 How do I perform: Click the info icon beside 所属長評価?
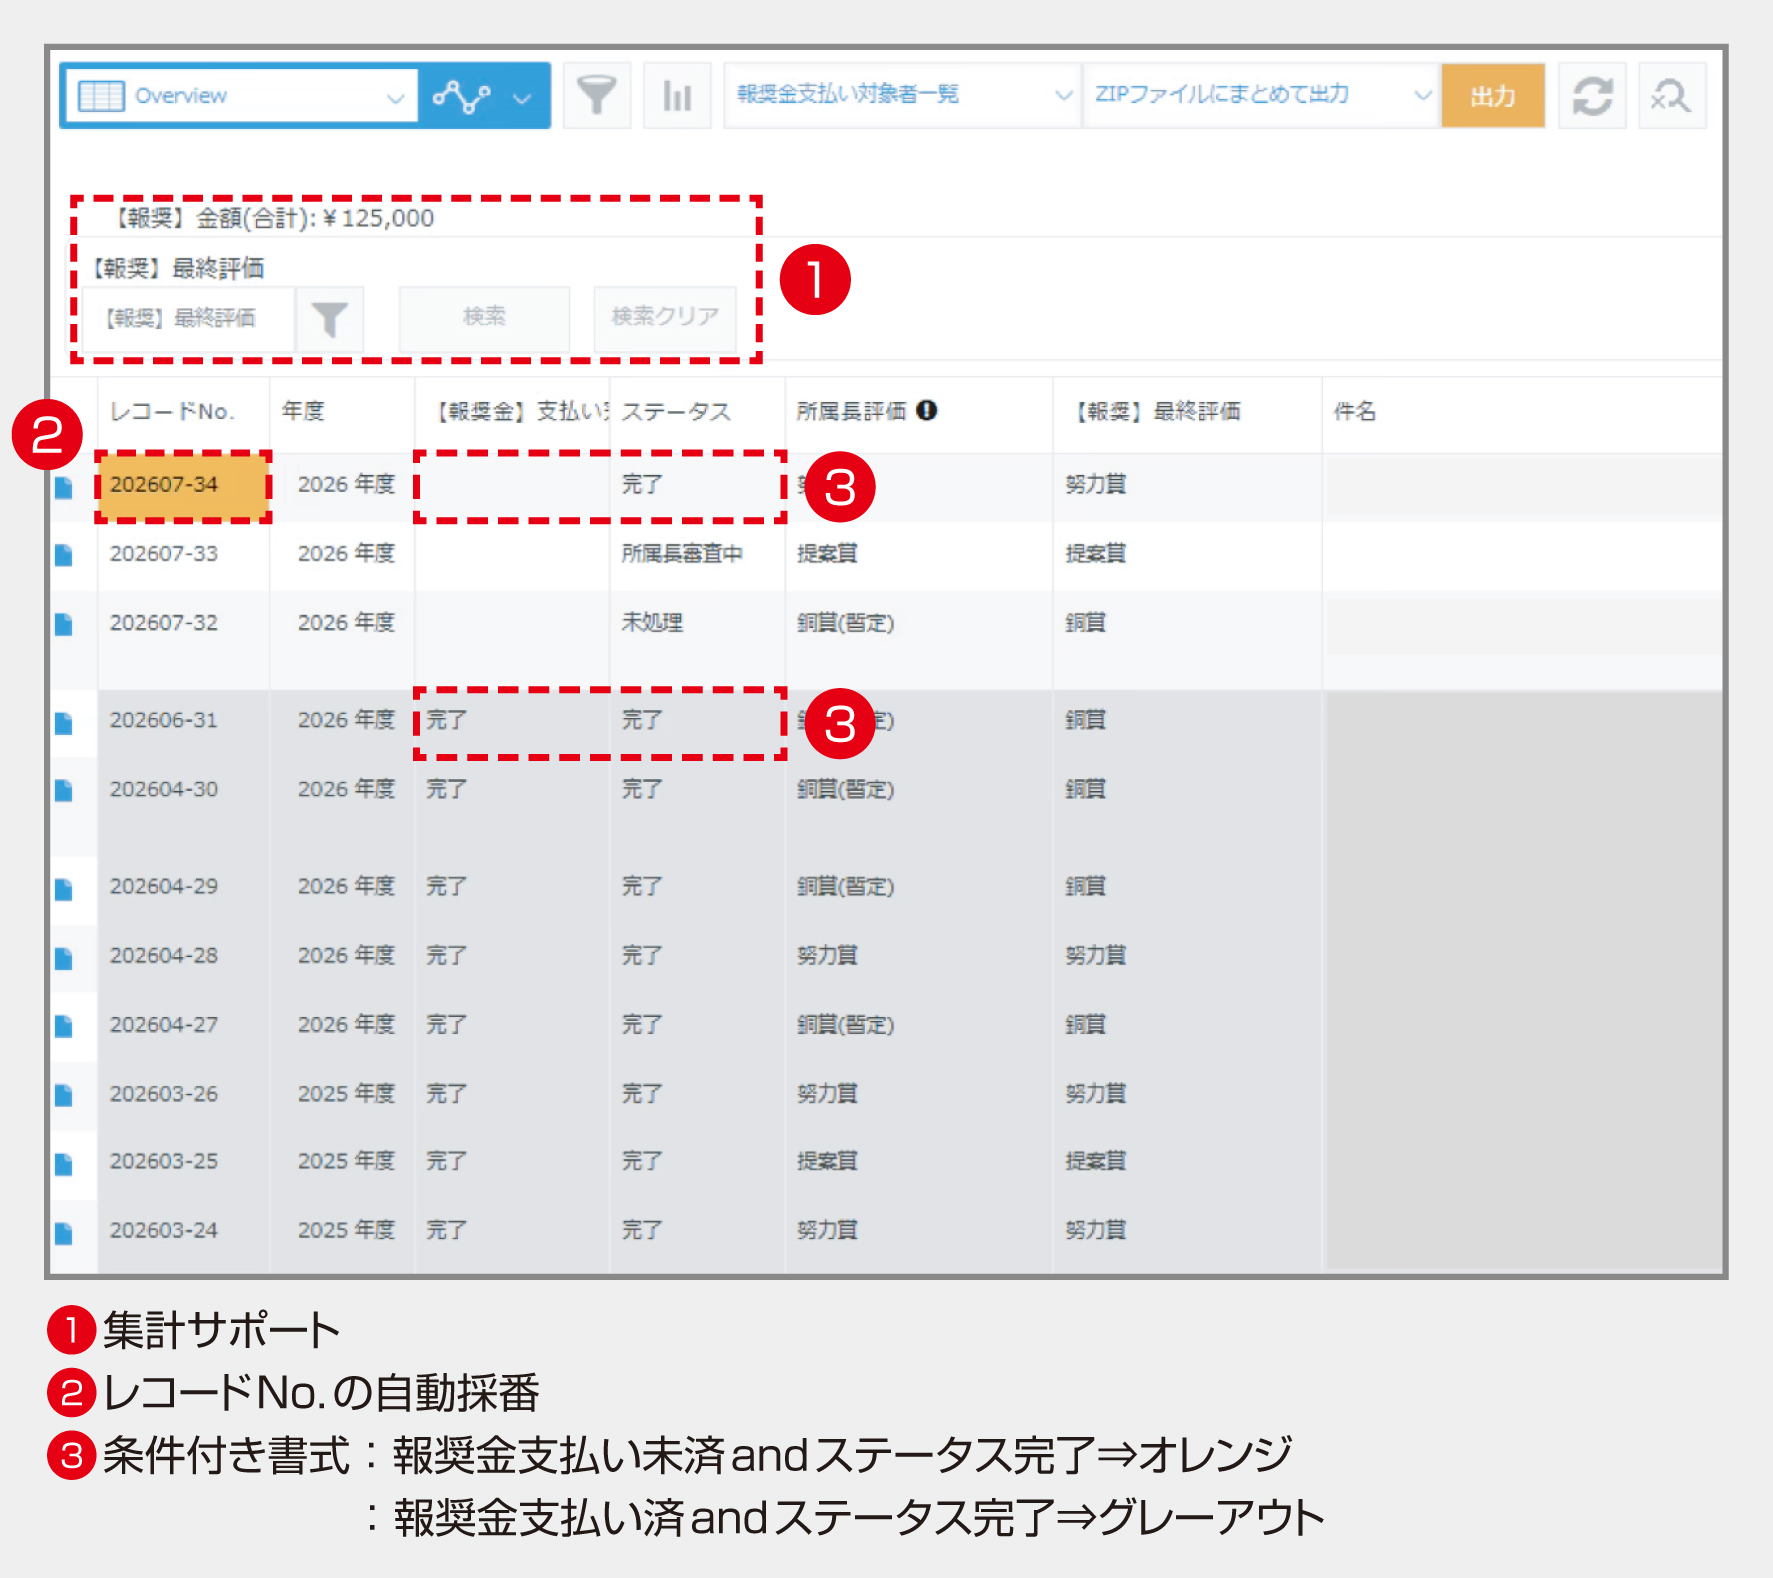click(927, 410)
